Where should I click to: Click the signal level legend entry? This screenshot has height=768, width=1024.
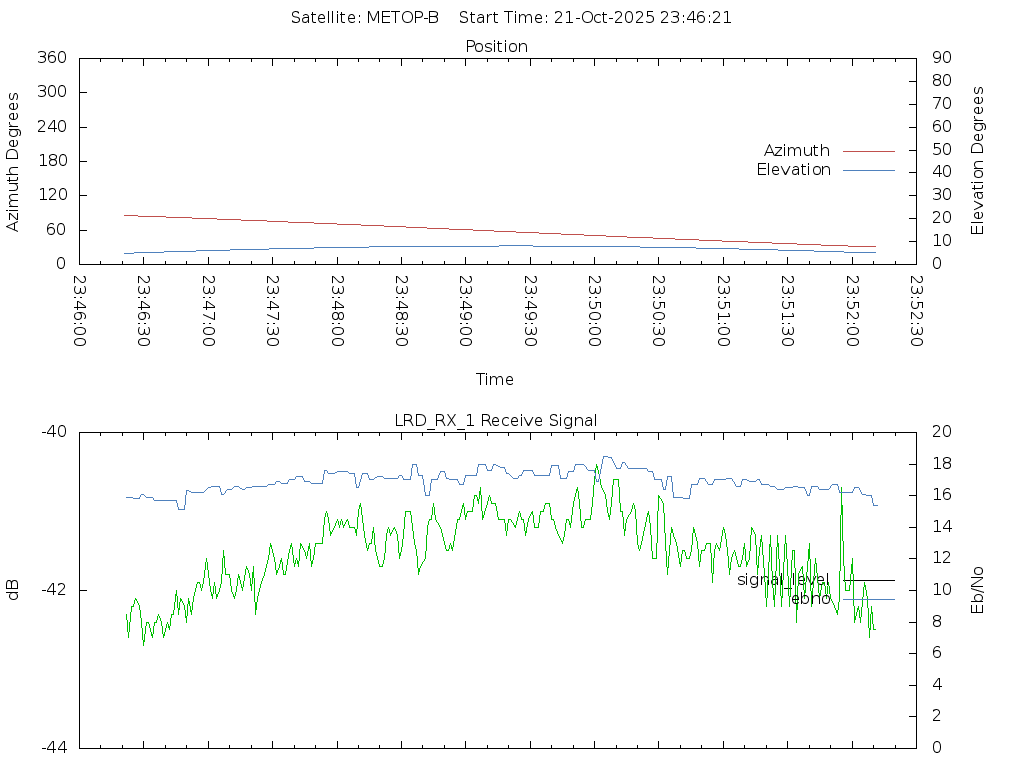pos(783,580)
